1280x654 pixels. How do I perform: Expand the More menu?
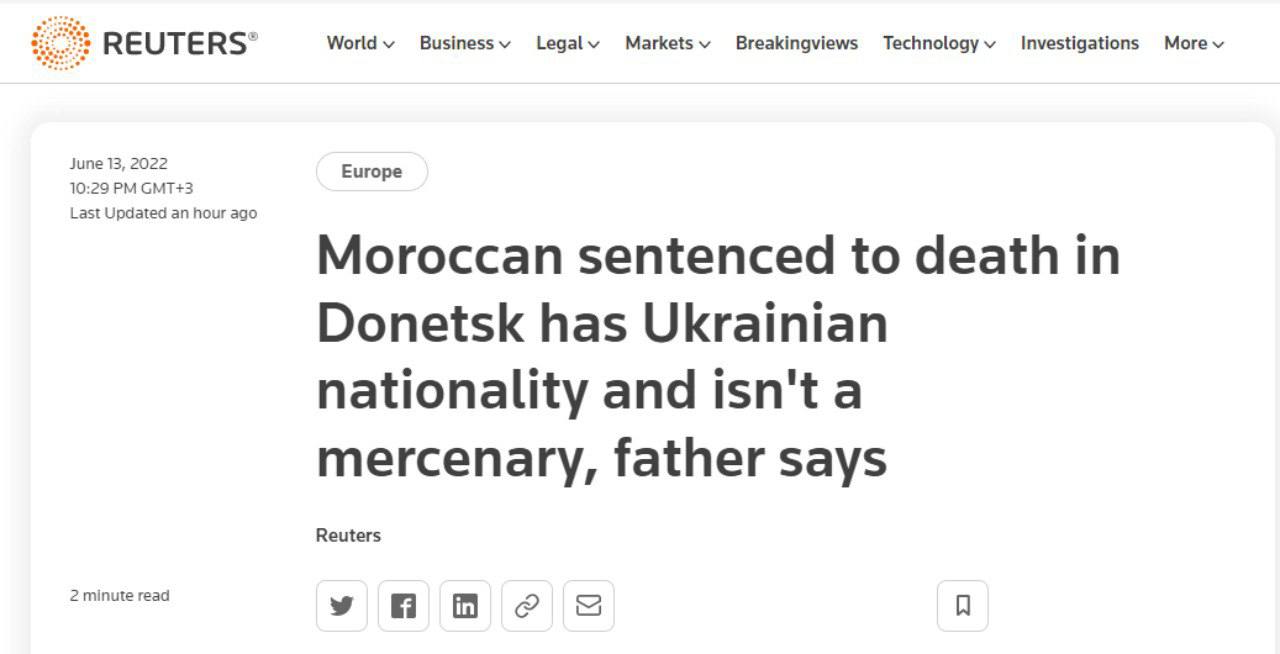coord(1192,43)
